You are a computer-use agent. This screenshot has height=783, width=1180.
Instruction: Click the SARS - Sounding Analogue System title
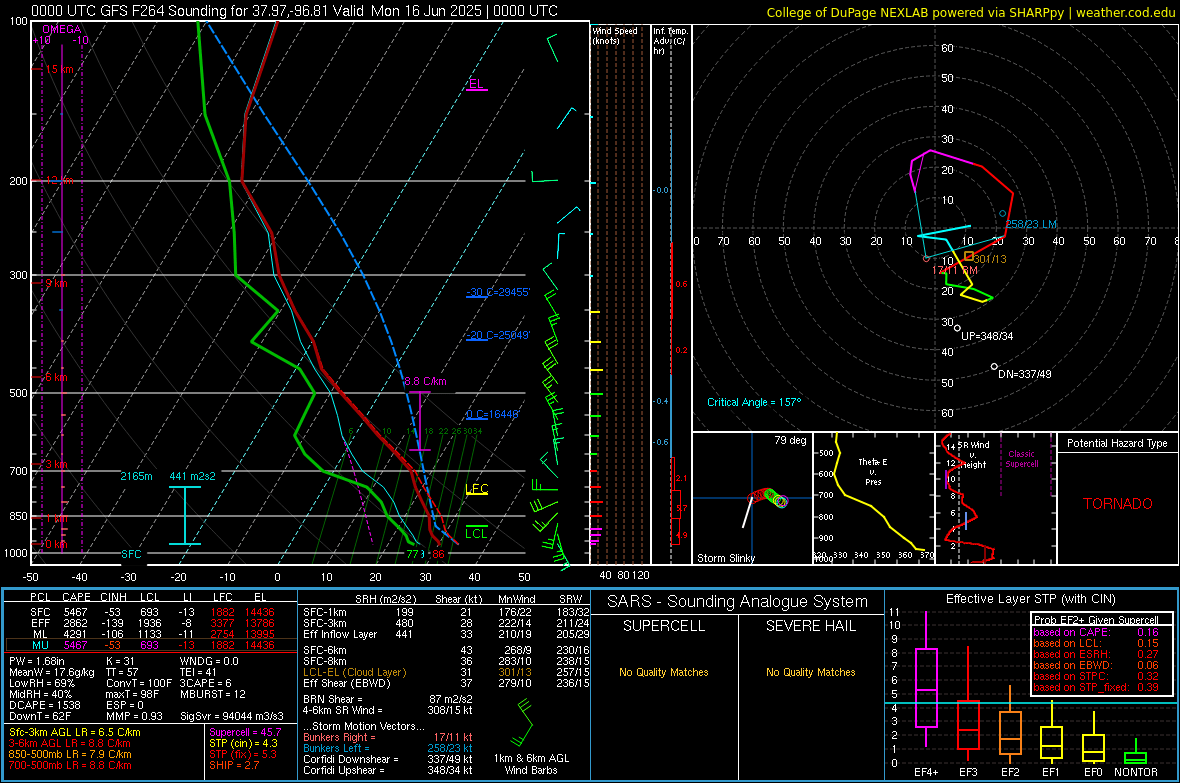click(737, 602)
